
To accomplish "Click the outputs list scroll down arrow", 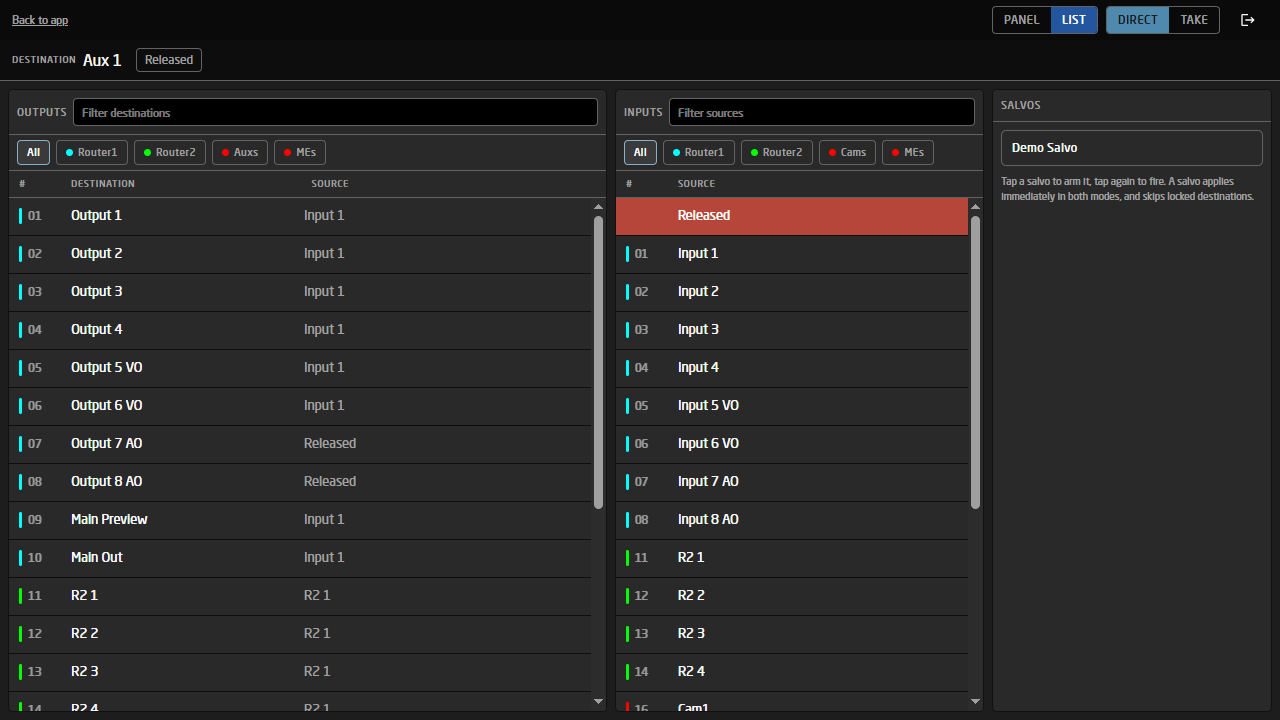I will (598, 702).
